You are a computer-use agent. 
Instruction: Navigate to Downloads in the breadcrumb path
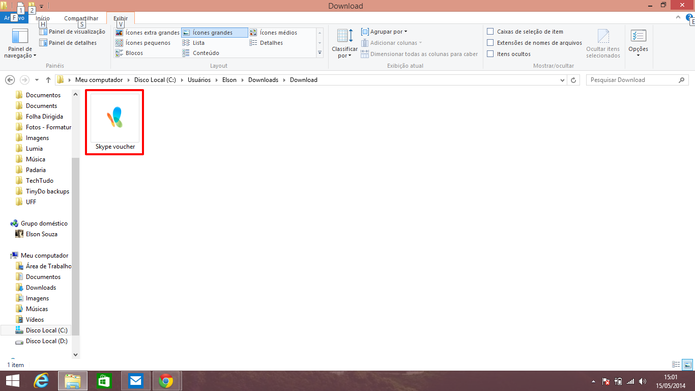point(263,80)
